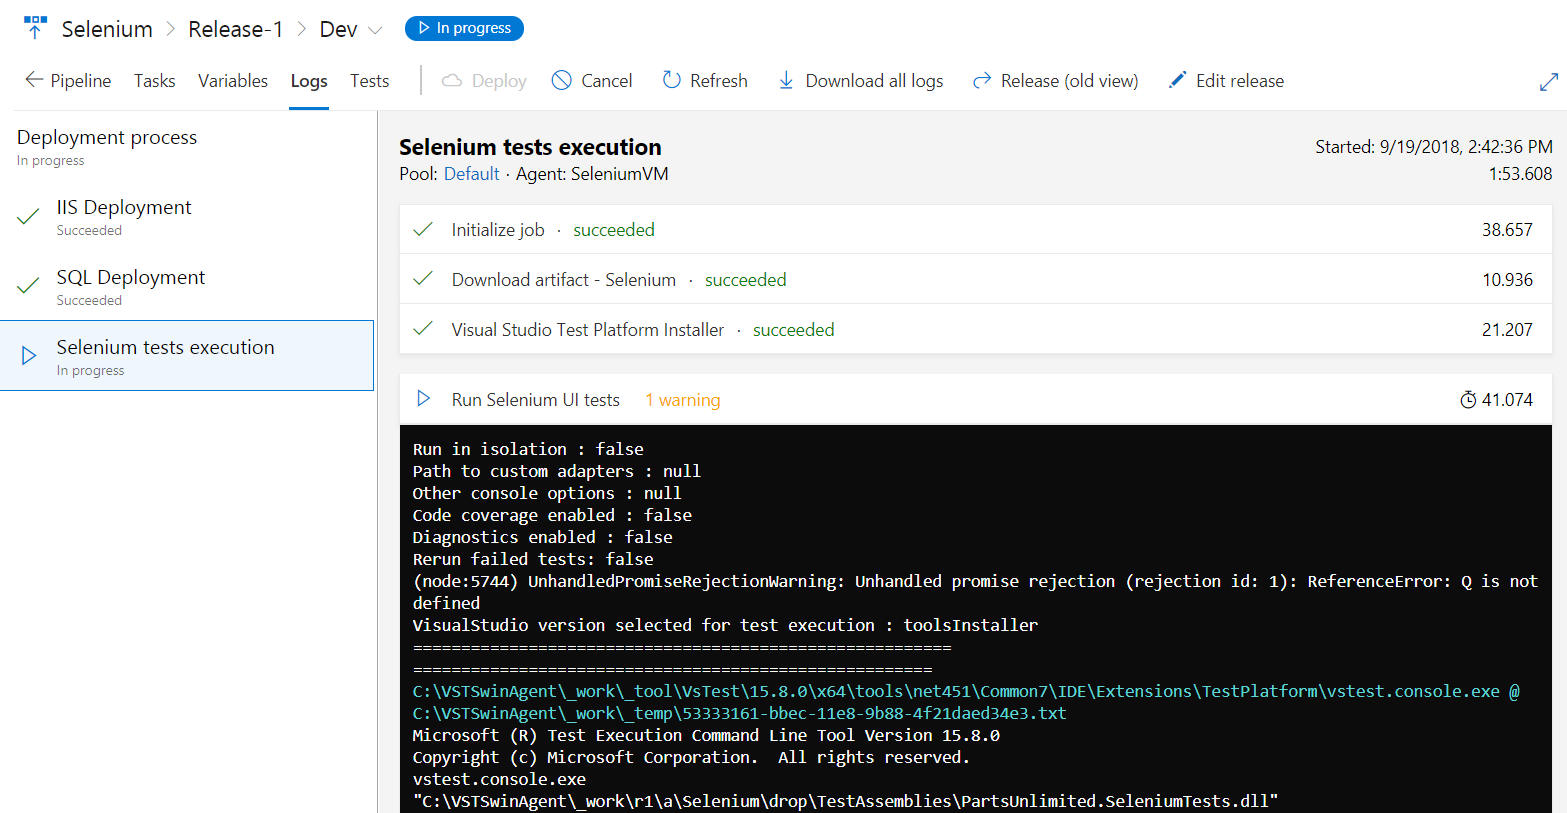Click the Refresh circular arrow icon

click(x=672, y=80)
